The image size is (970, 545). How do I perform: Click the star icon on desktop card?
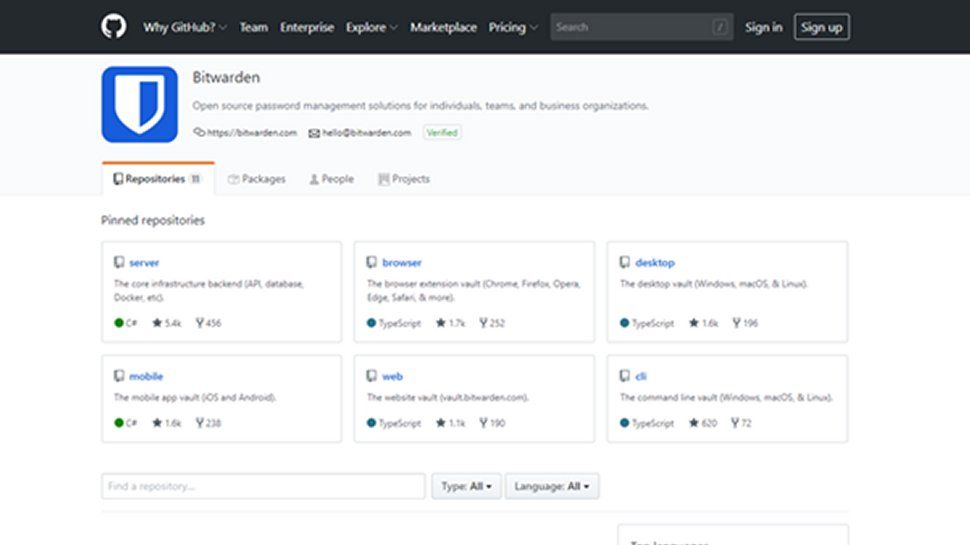pyautogui.click(x=693, y=322)
